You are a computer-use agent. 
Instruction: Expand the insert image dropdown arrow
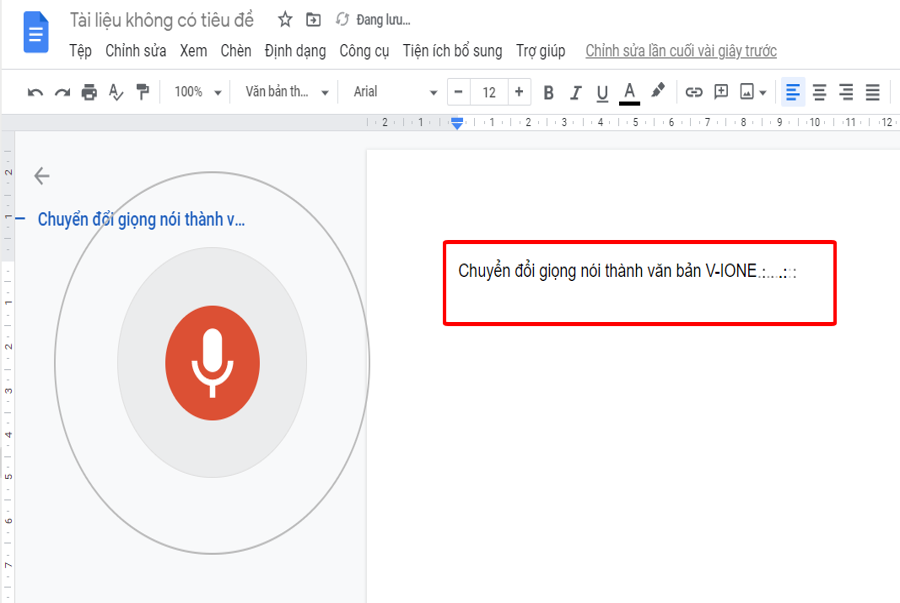click(x=763, y=92)
